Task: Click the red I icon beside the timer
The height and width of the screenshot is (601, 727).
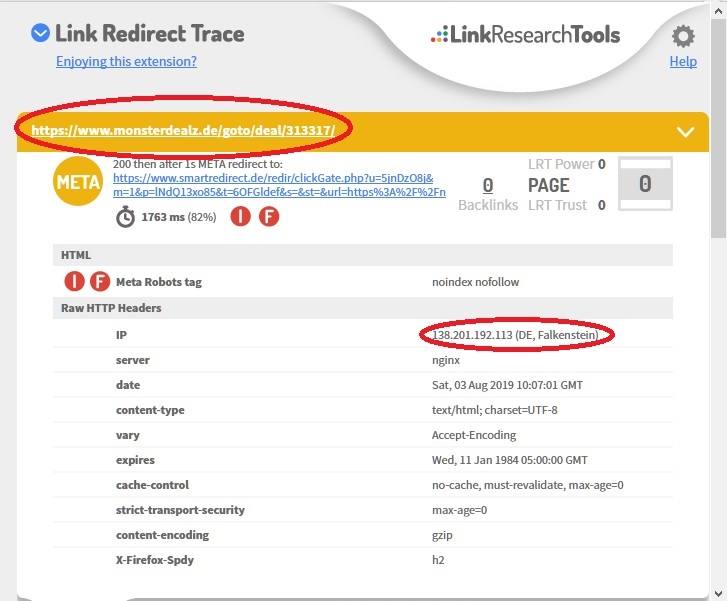Action: (x=240, y=217)
